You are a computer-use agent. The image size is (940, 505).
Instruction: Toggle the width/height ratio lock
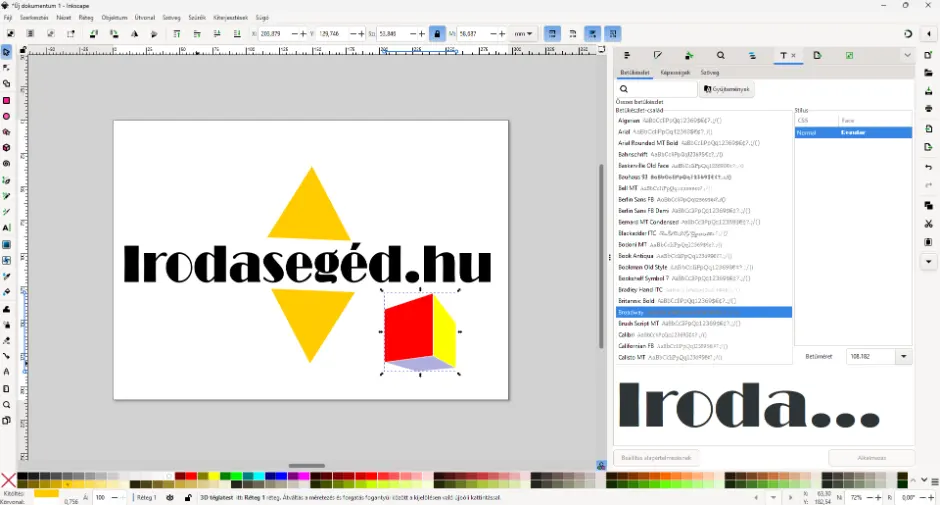point(436,34)
